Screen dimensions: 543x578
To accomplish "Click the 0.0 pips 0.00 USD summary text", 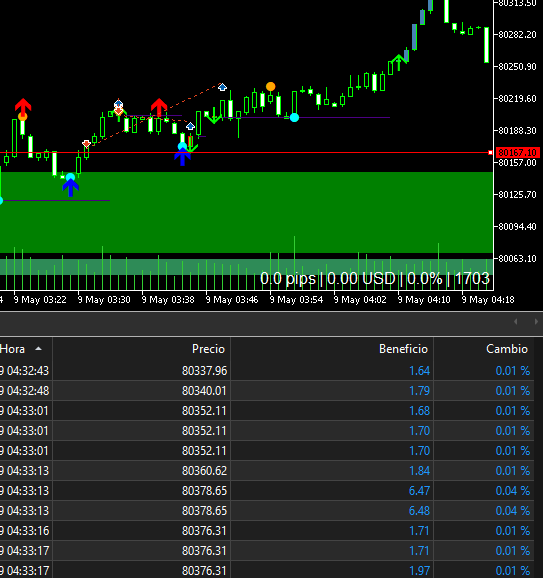I will point(375,279).
